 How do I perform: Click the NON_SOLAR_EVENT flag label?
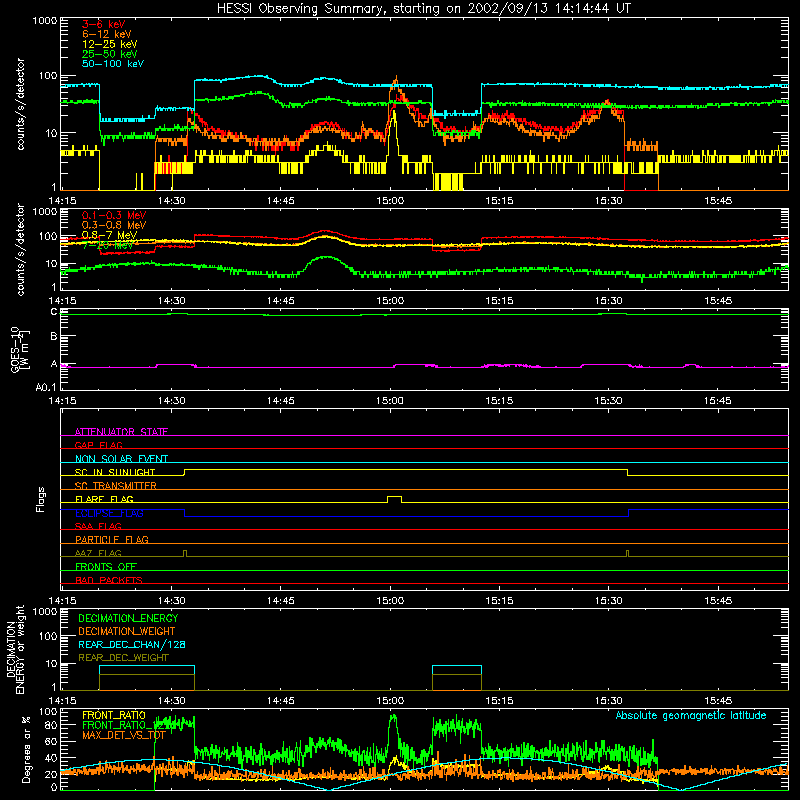point(121,459)
